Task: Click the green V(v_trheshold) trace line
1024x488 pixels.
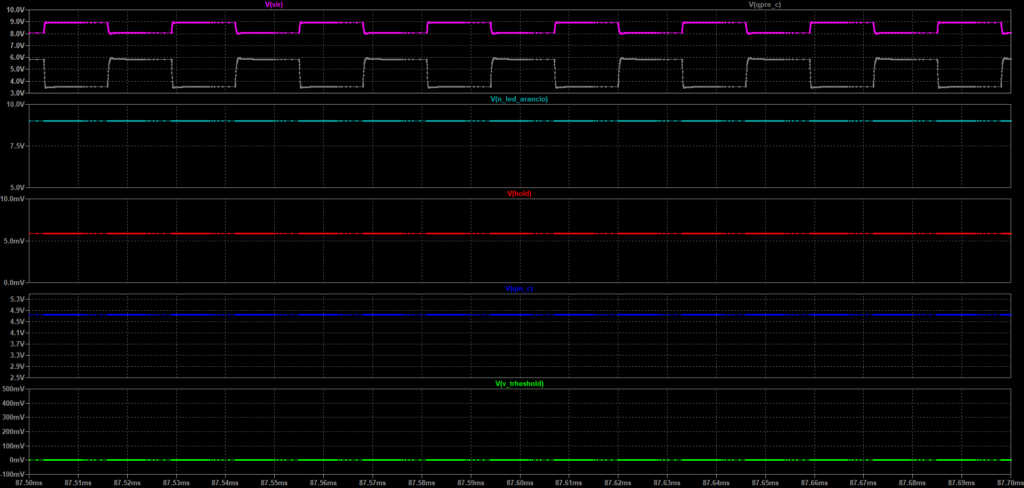Action: click(520, 460)
